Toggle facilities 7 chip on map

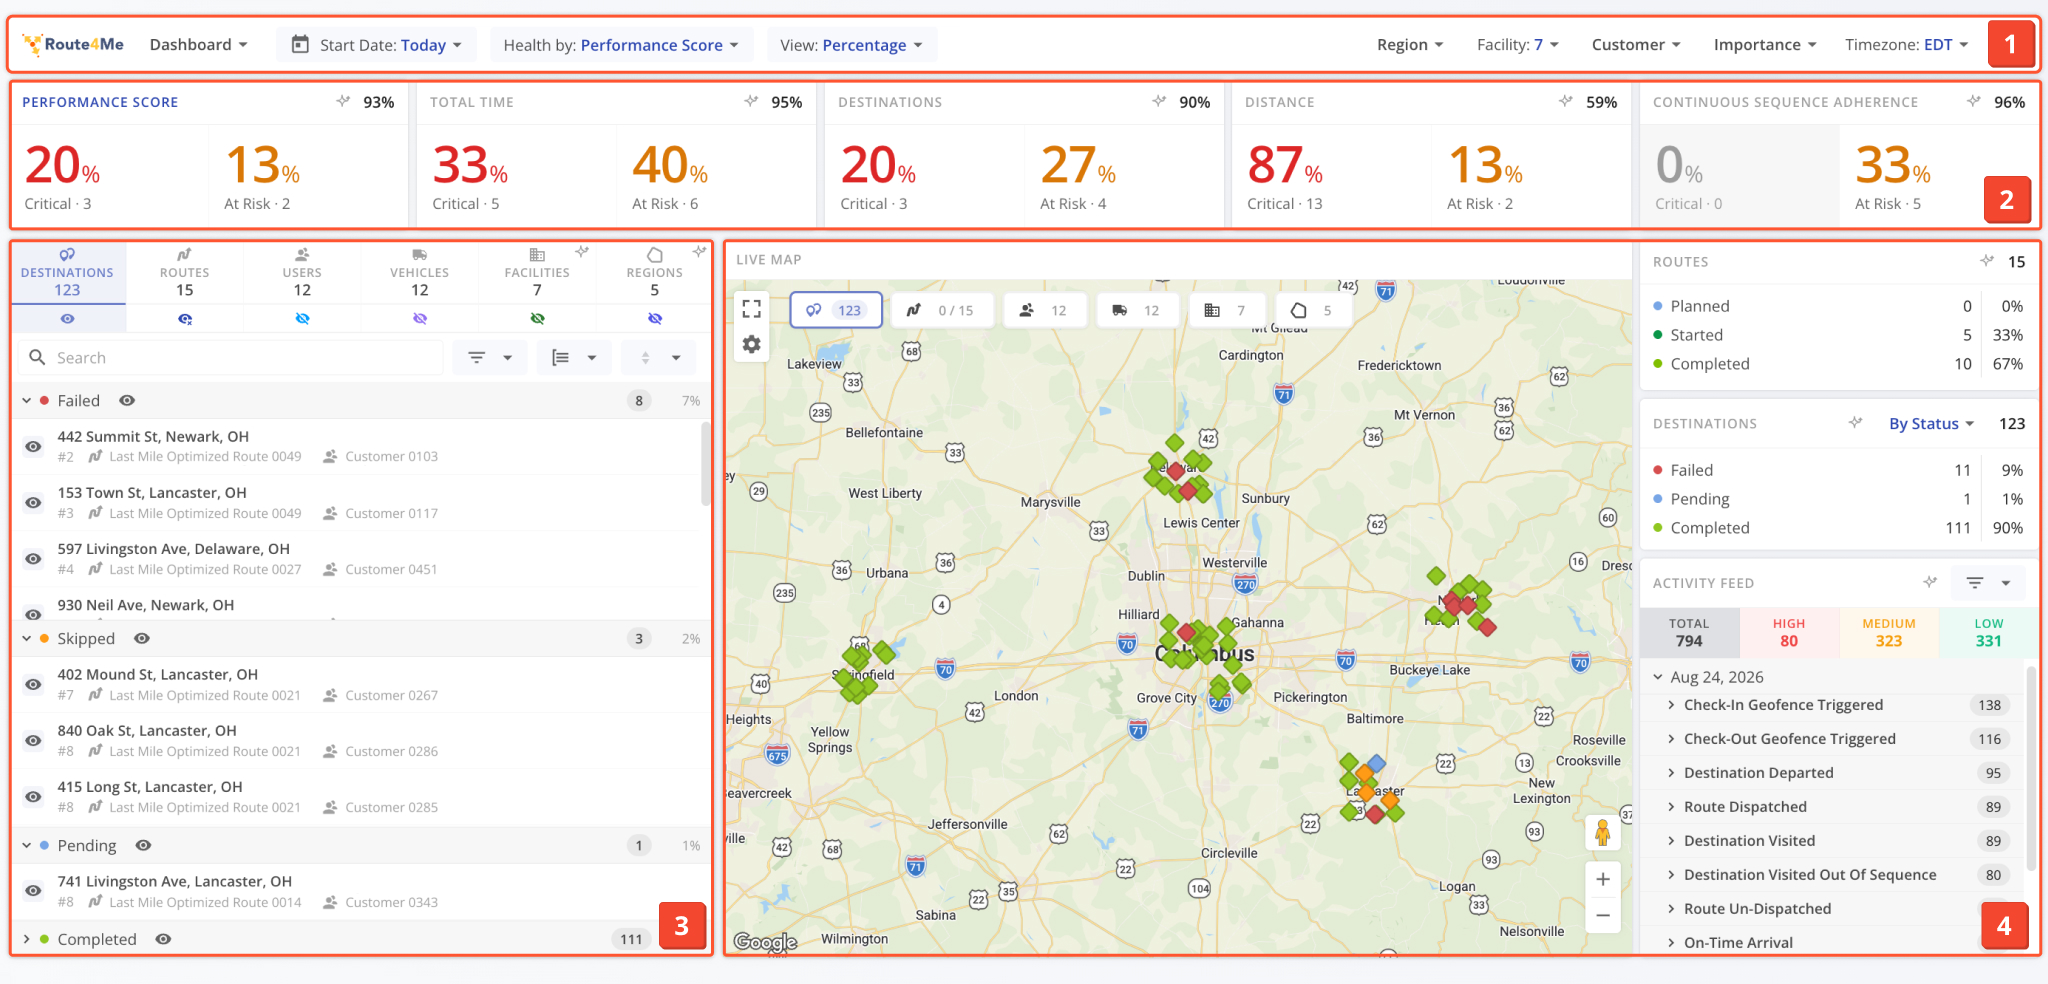pyautogui.click(x=1226, y=310)
